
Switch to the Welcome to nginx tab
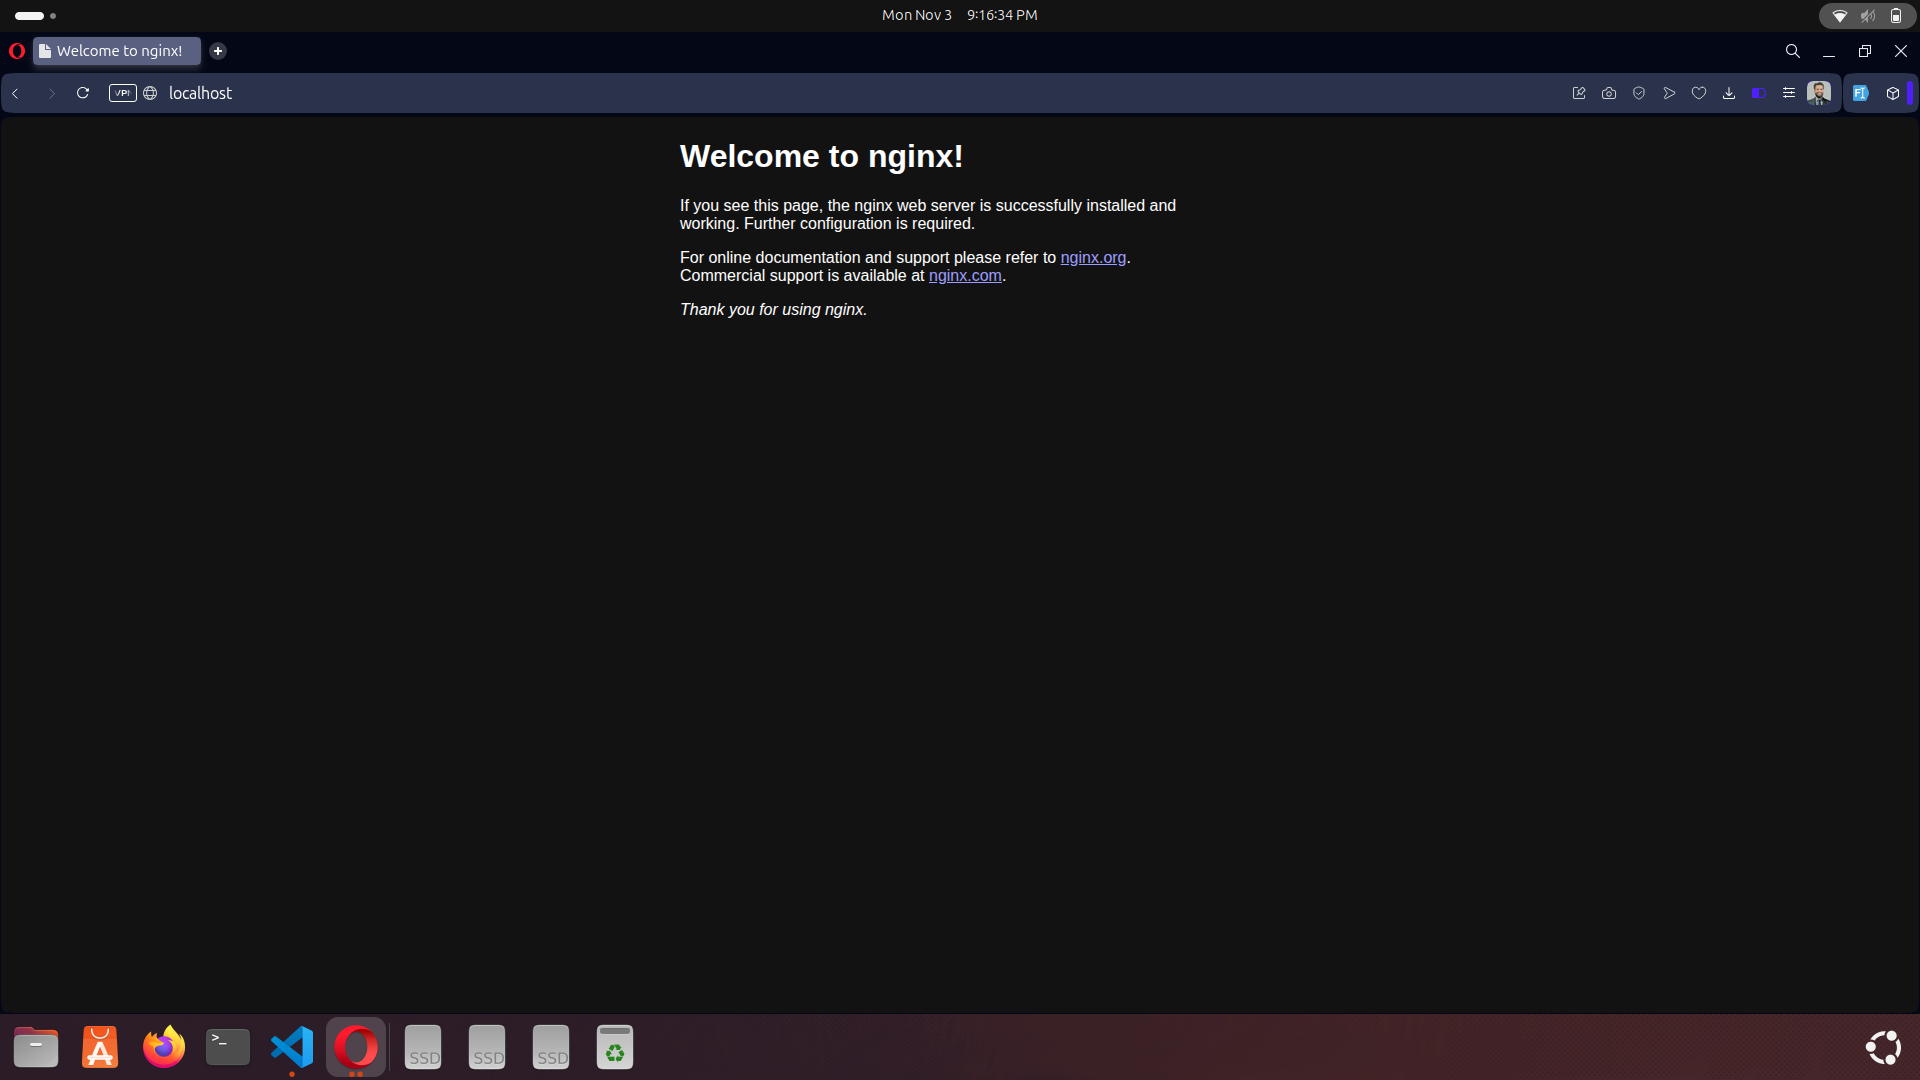click(116, 51)
